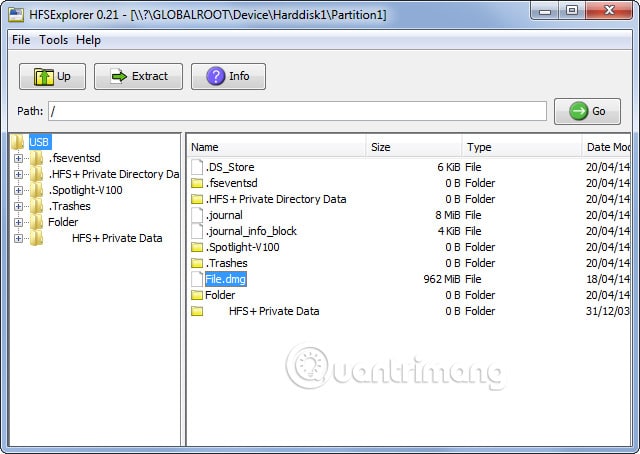Select .journal file name
640x454 pixels.
coord(224,215)
